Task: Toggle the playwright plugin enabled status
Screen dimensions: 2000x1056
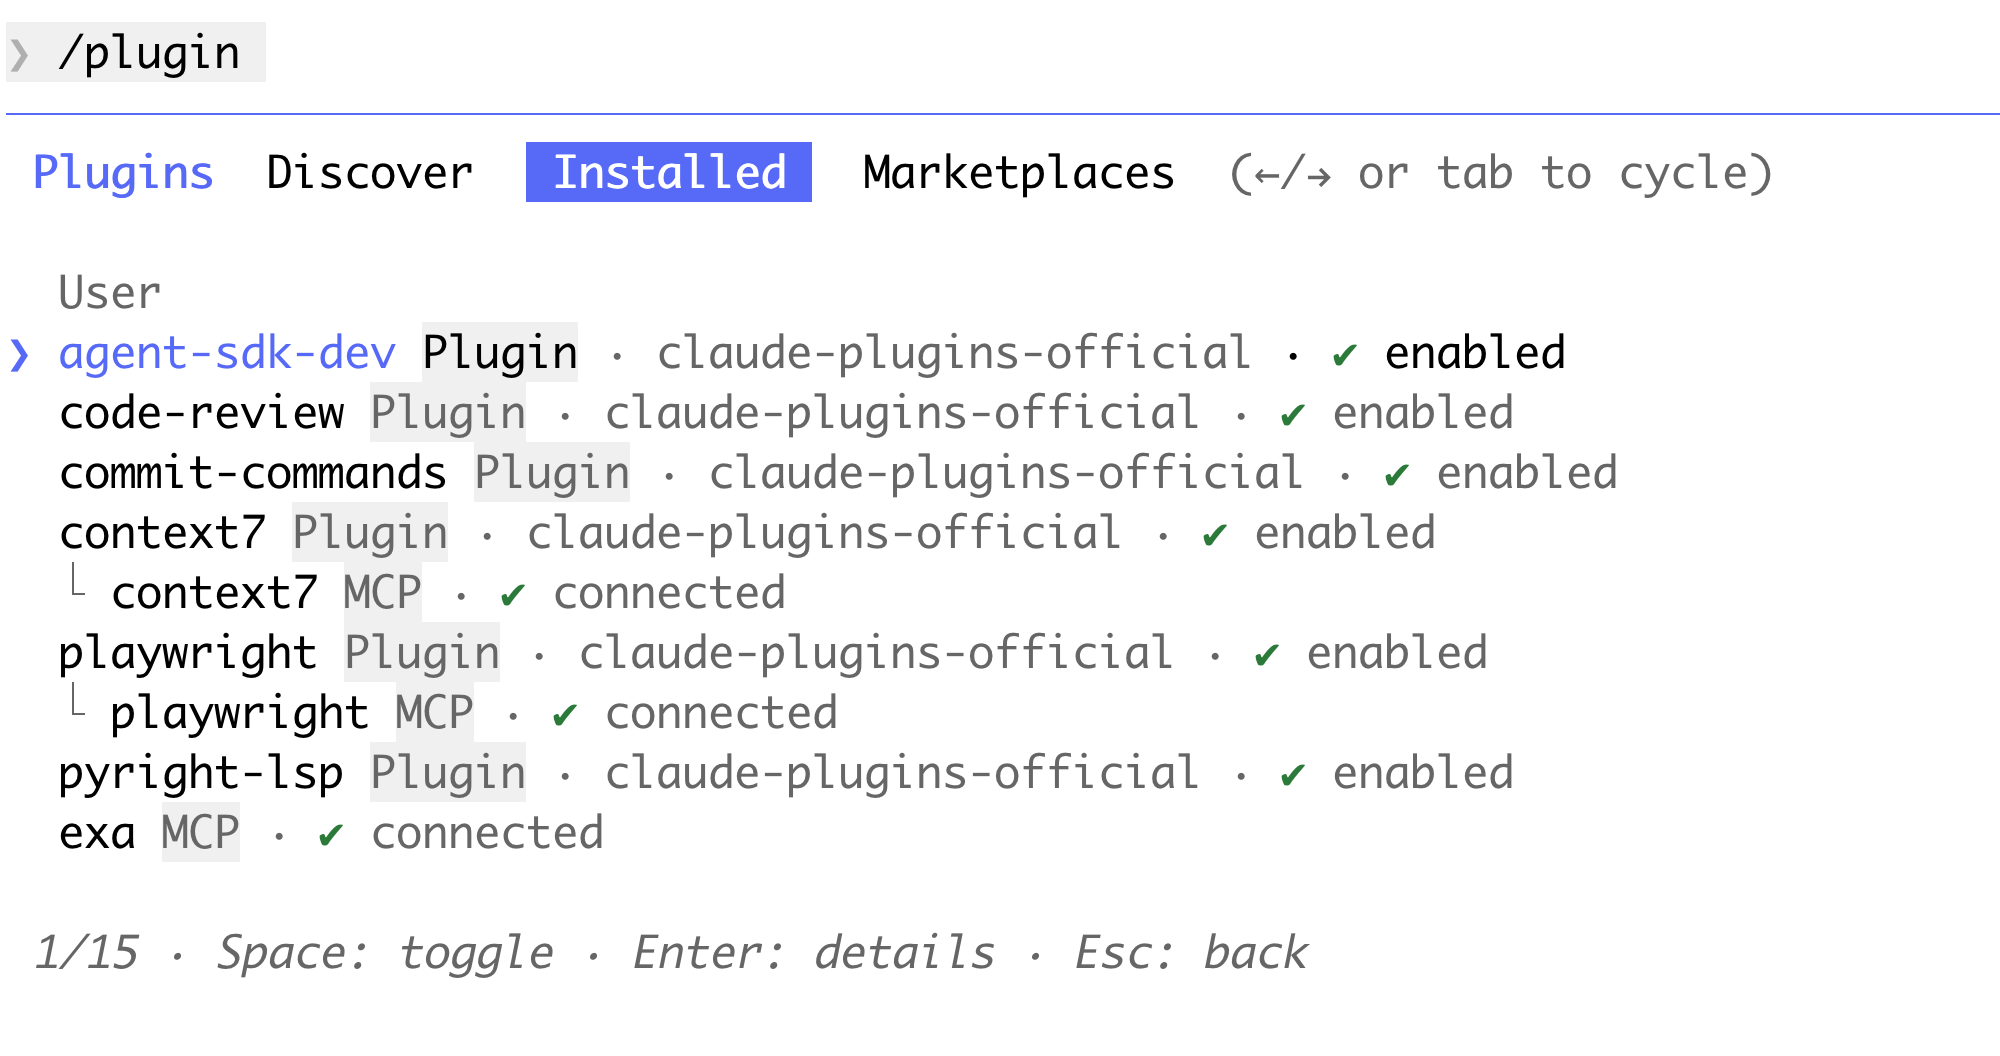Action: [1397, 654]
